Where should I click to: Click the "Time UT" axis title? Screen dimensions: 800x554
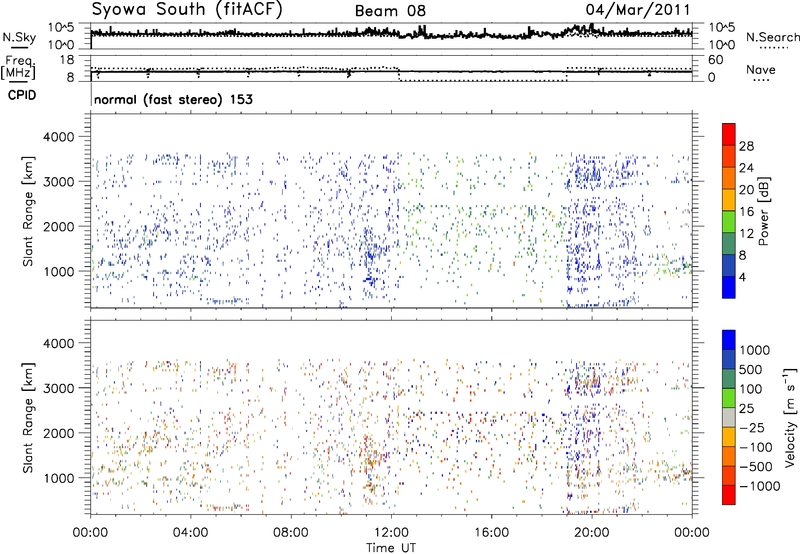391,548
